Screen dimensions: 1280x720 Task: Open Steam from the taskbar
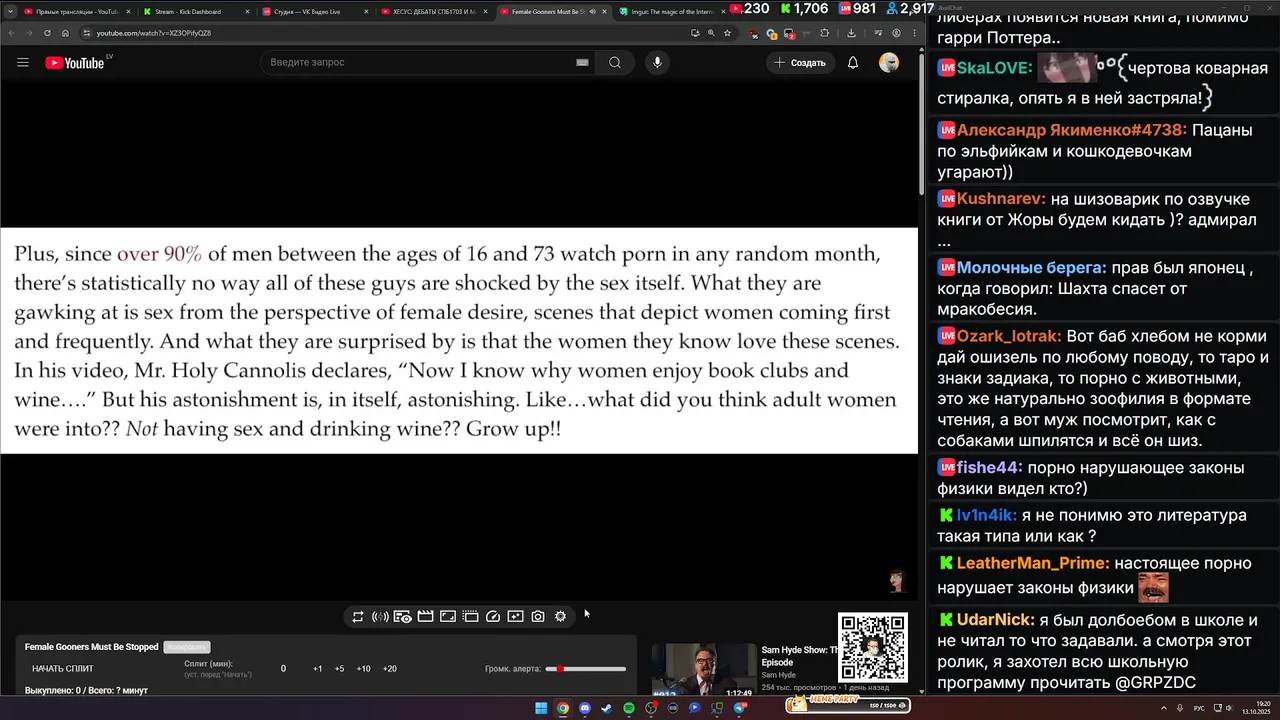(607, 708)
